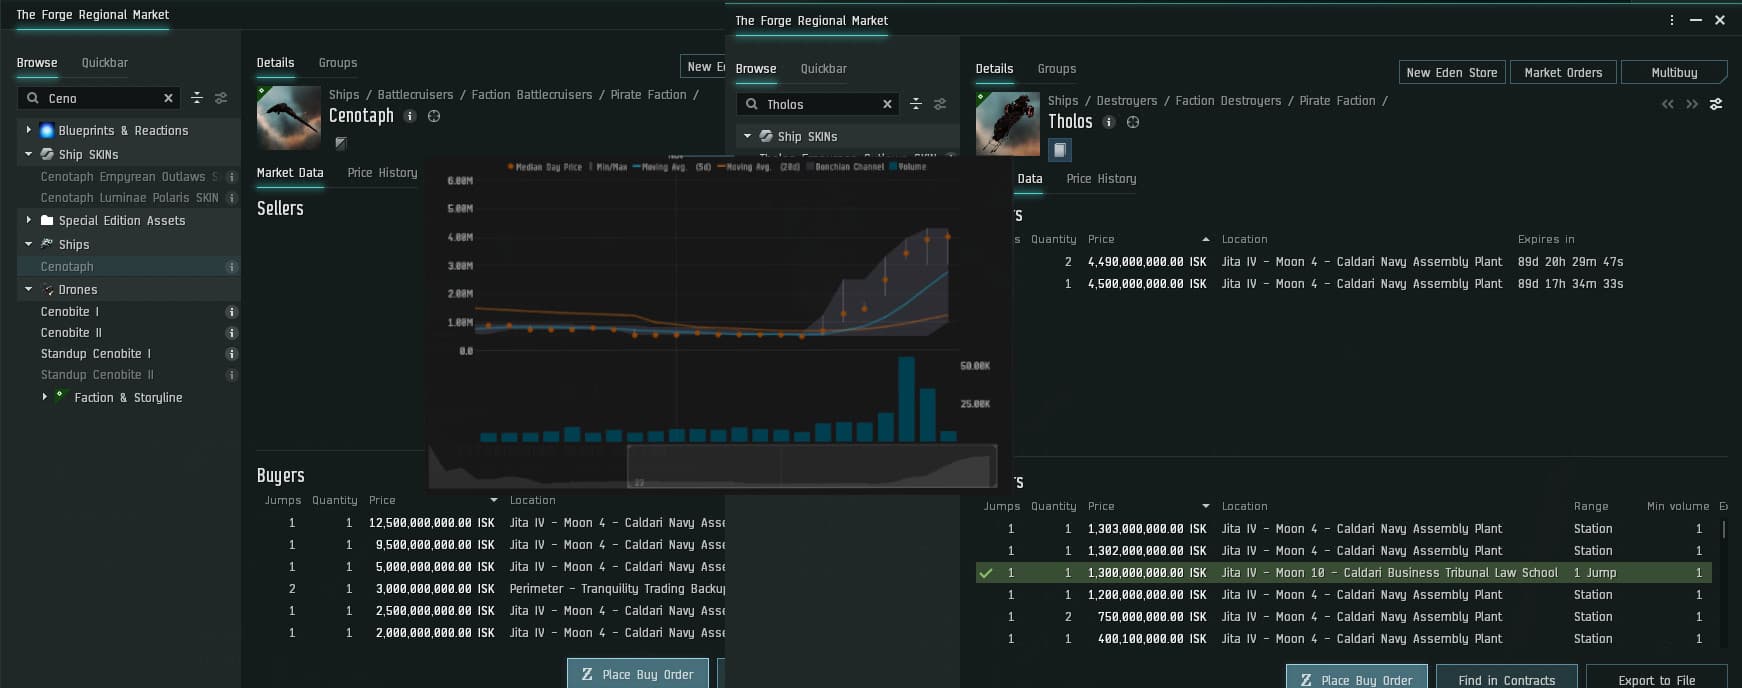The height and width of the screenshot is (688, 1742).
Task: Switch to Price History tab in Tholos window
Action: (1101, 179)
